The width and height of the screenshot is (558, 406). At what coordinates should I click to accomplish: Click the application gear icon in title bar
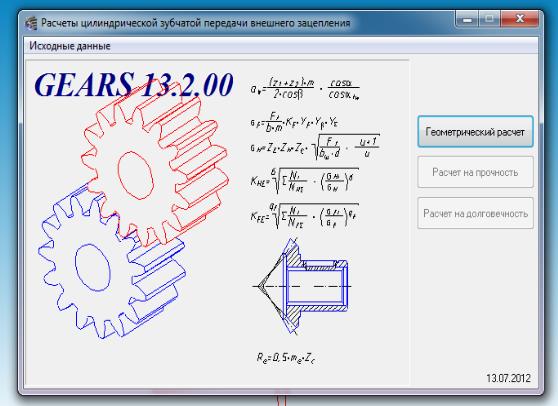tap(31, 23)
